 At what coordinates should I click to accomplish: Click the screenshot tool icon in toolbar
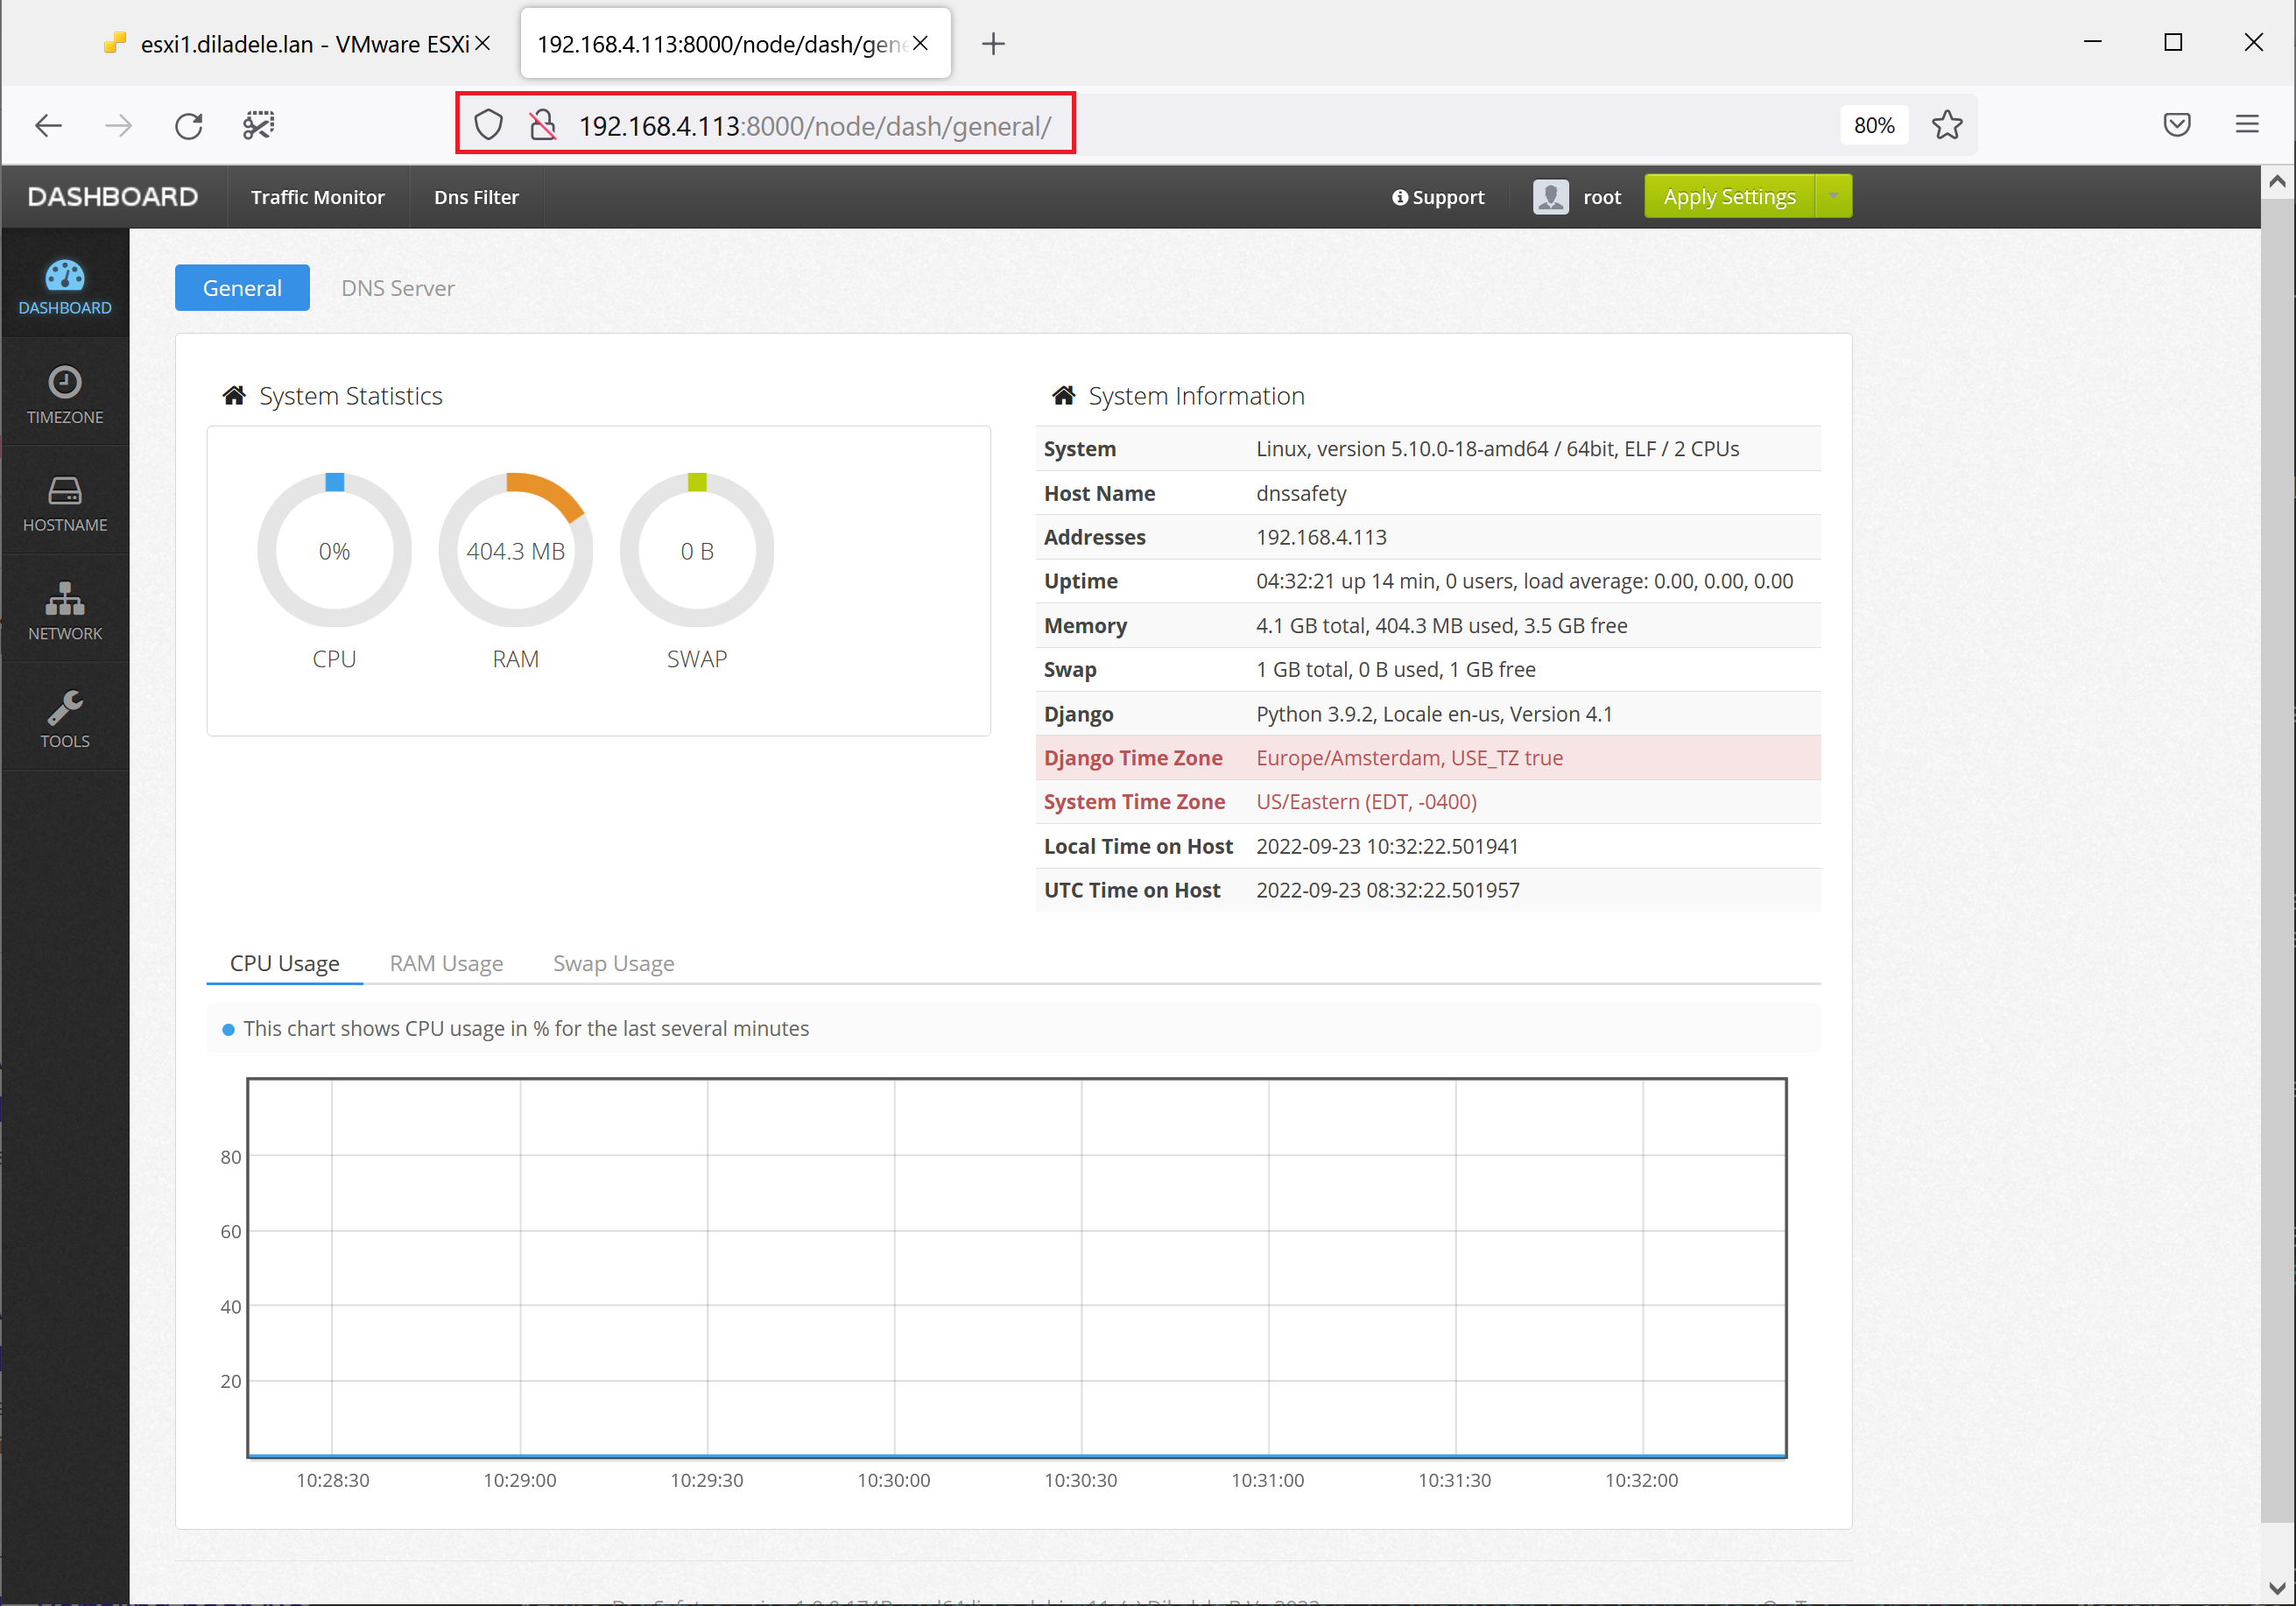259,126
